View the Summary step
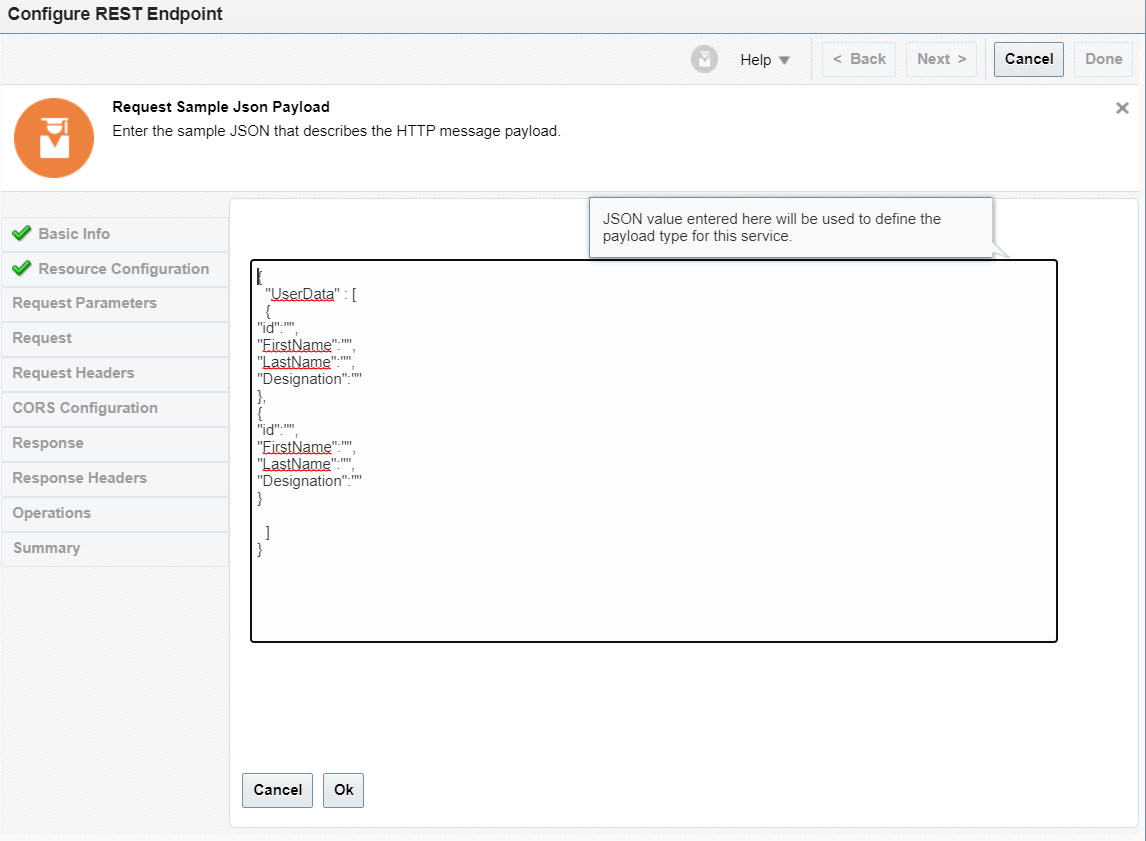This screenshot has width=1146, height=841. coord(47,548)
